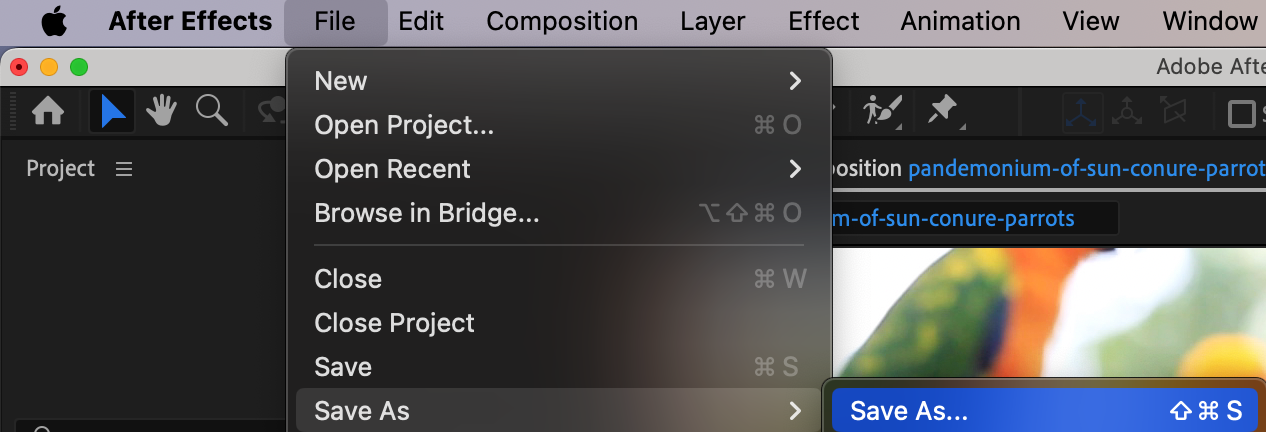Screen dimensions: 1266x432
Task: Click the Home icon in toolbar
Action: pyautogui.click(x=48, y=111)
